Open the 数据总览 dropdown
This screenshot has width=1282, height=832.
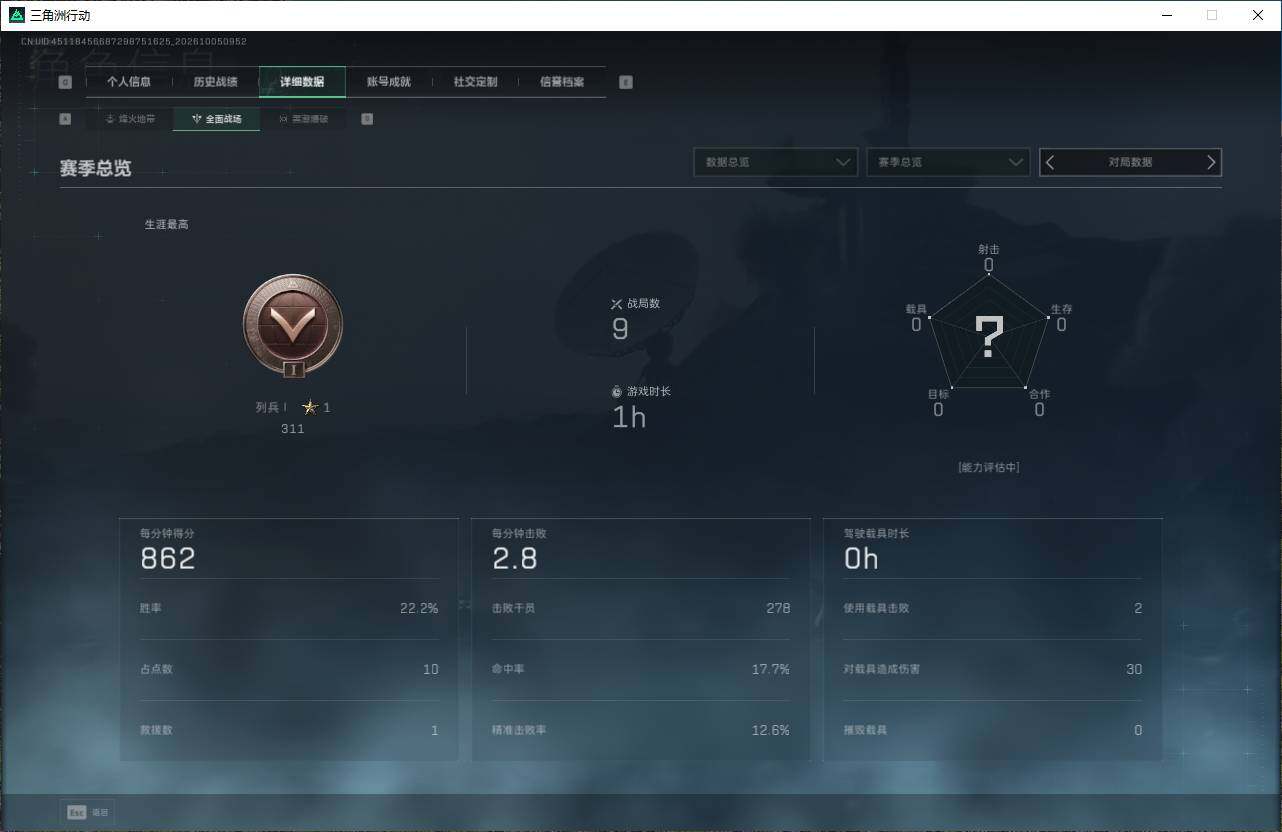[x=776, y=162]
